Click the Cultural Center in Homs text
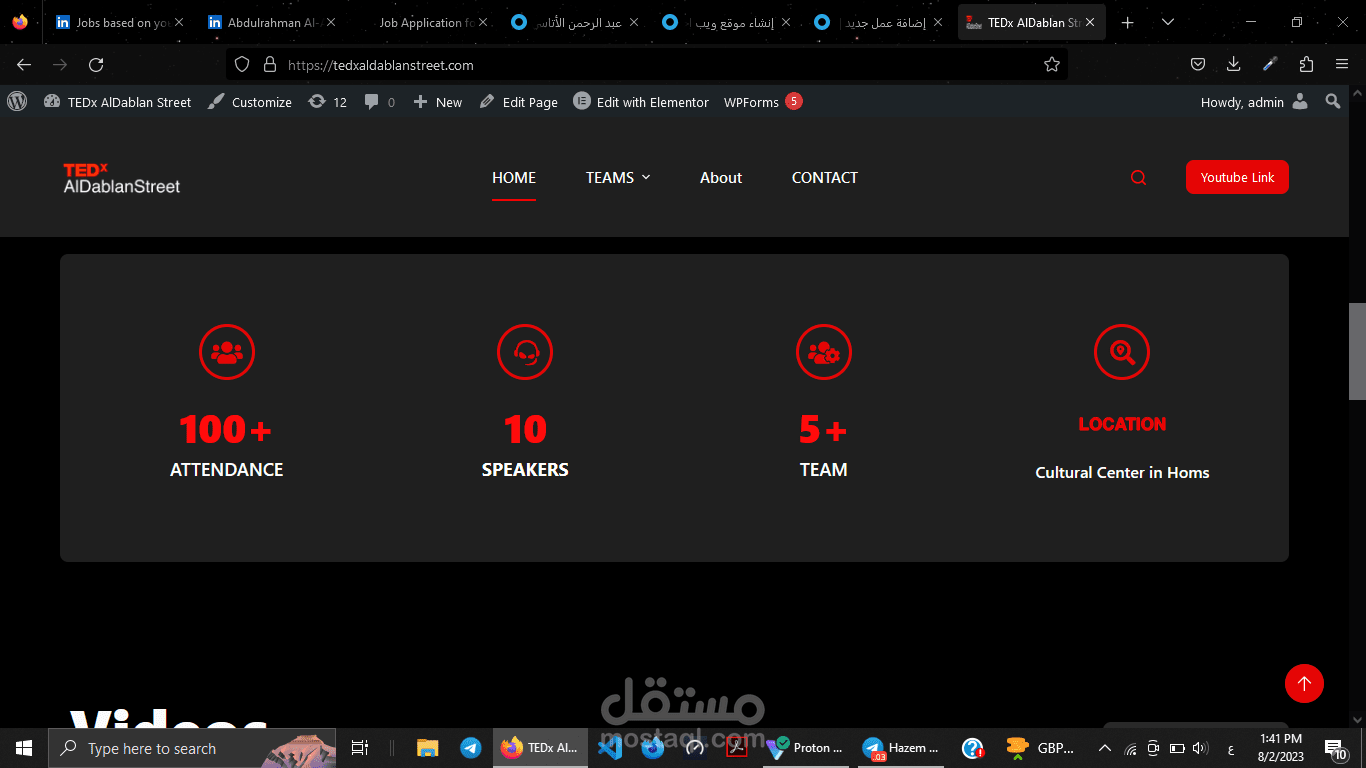 click(x=1122, y=473)
